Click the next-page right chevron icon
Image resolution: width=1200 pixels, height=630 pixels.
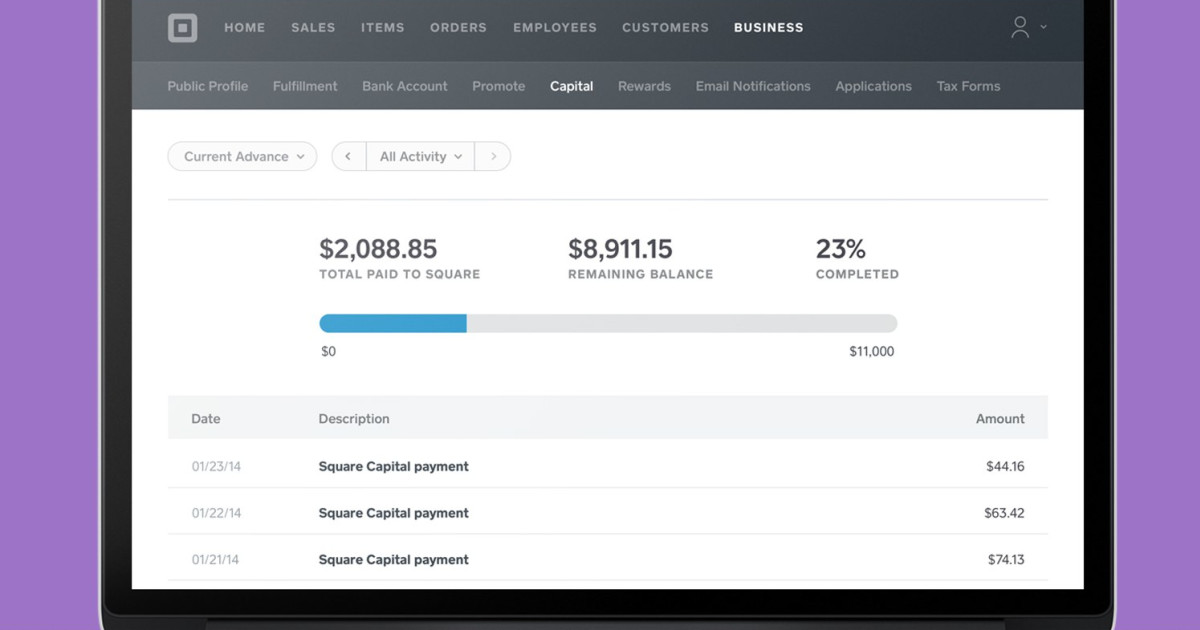click(x=492, y=156)
